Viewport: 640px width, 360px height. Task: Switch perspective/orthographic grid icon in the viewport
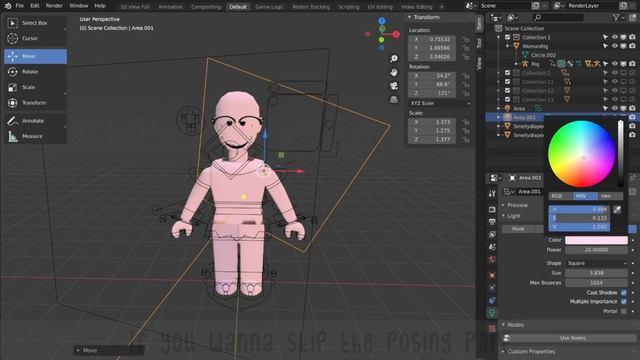[394, 100]
